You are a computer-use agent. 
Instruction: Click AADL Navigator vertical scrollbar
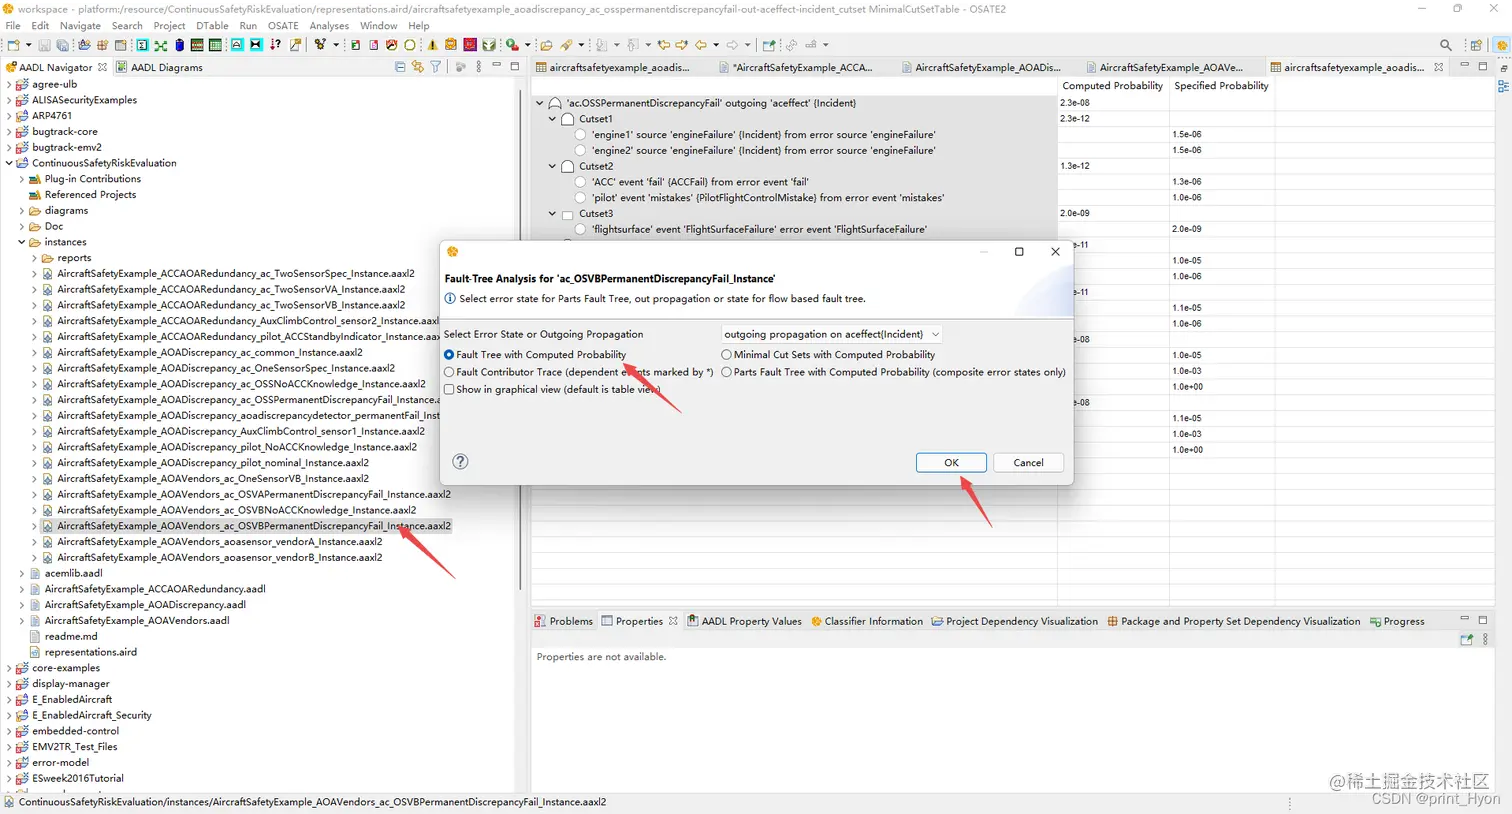point(520,340)
